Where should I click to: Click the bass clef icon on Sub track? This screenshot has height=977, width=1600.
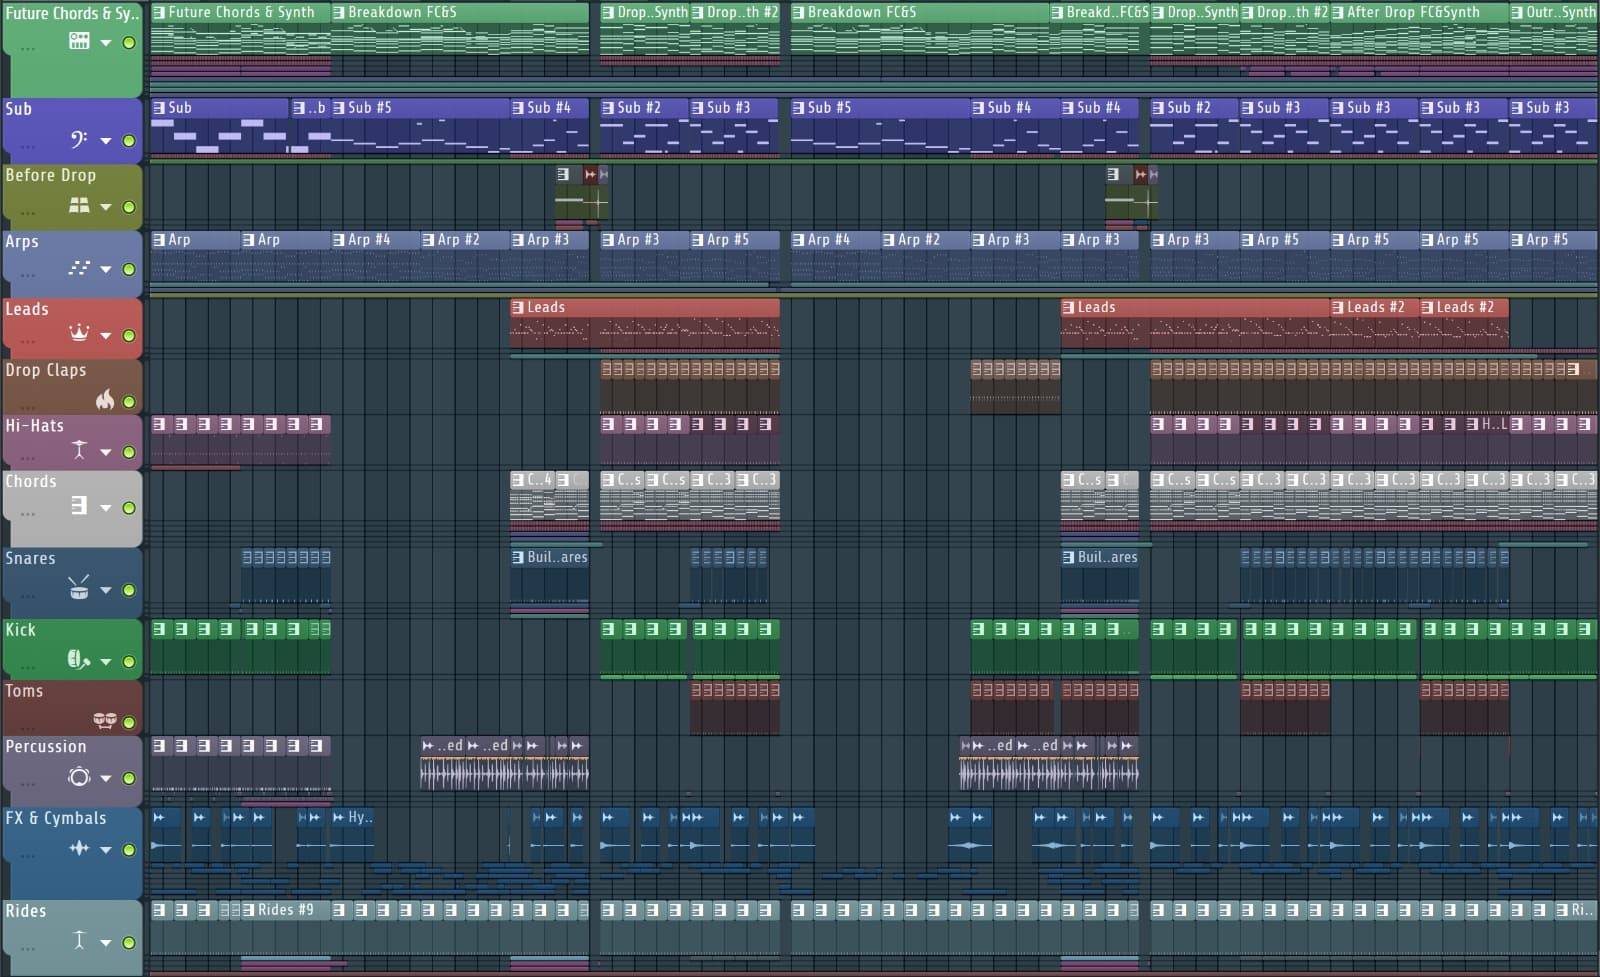pyautogui.click(x=79, y=139)
